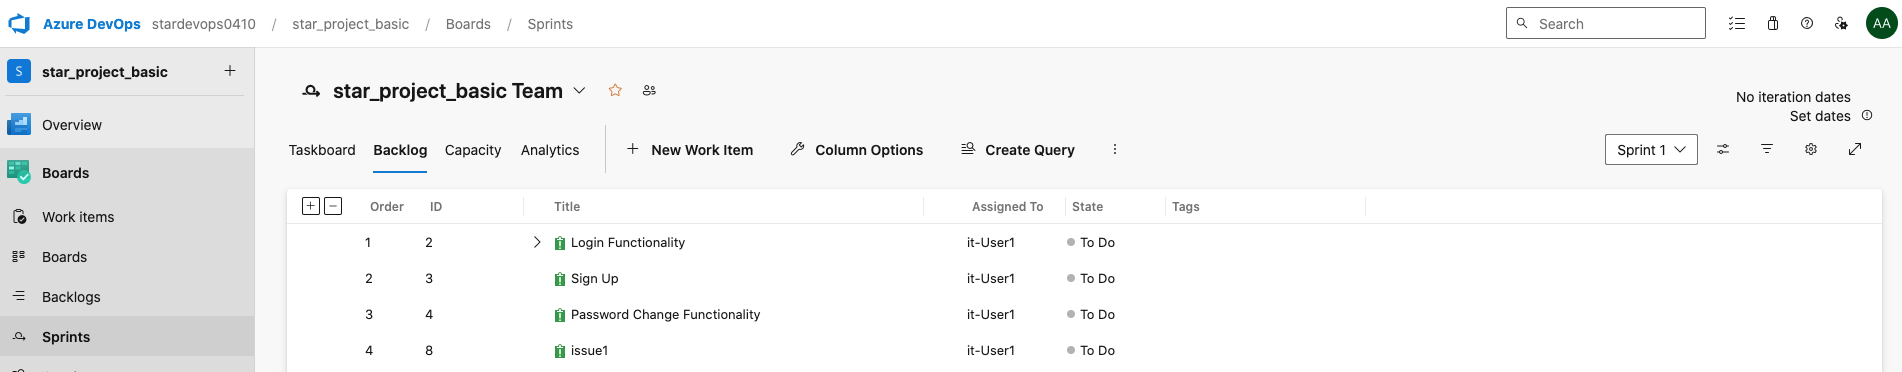1902x372 pixels.
Task: Open the Sprint 1 dropdown
Action: pyautogui.click(x=1651, y=149)
